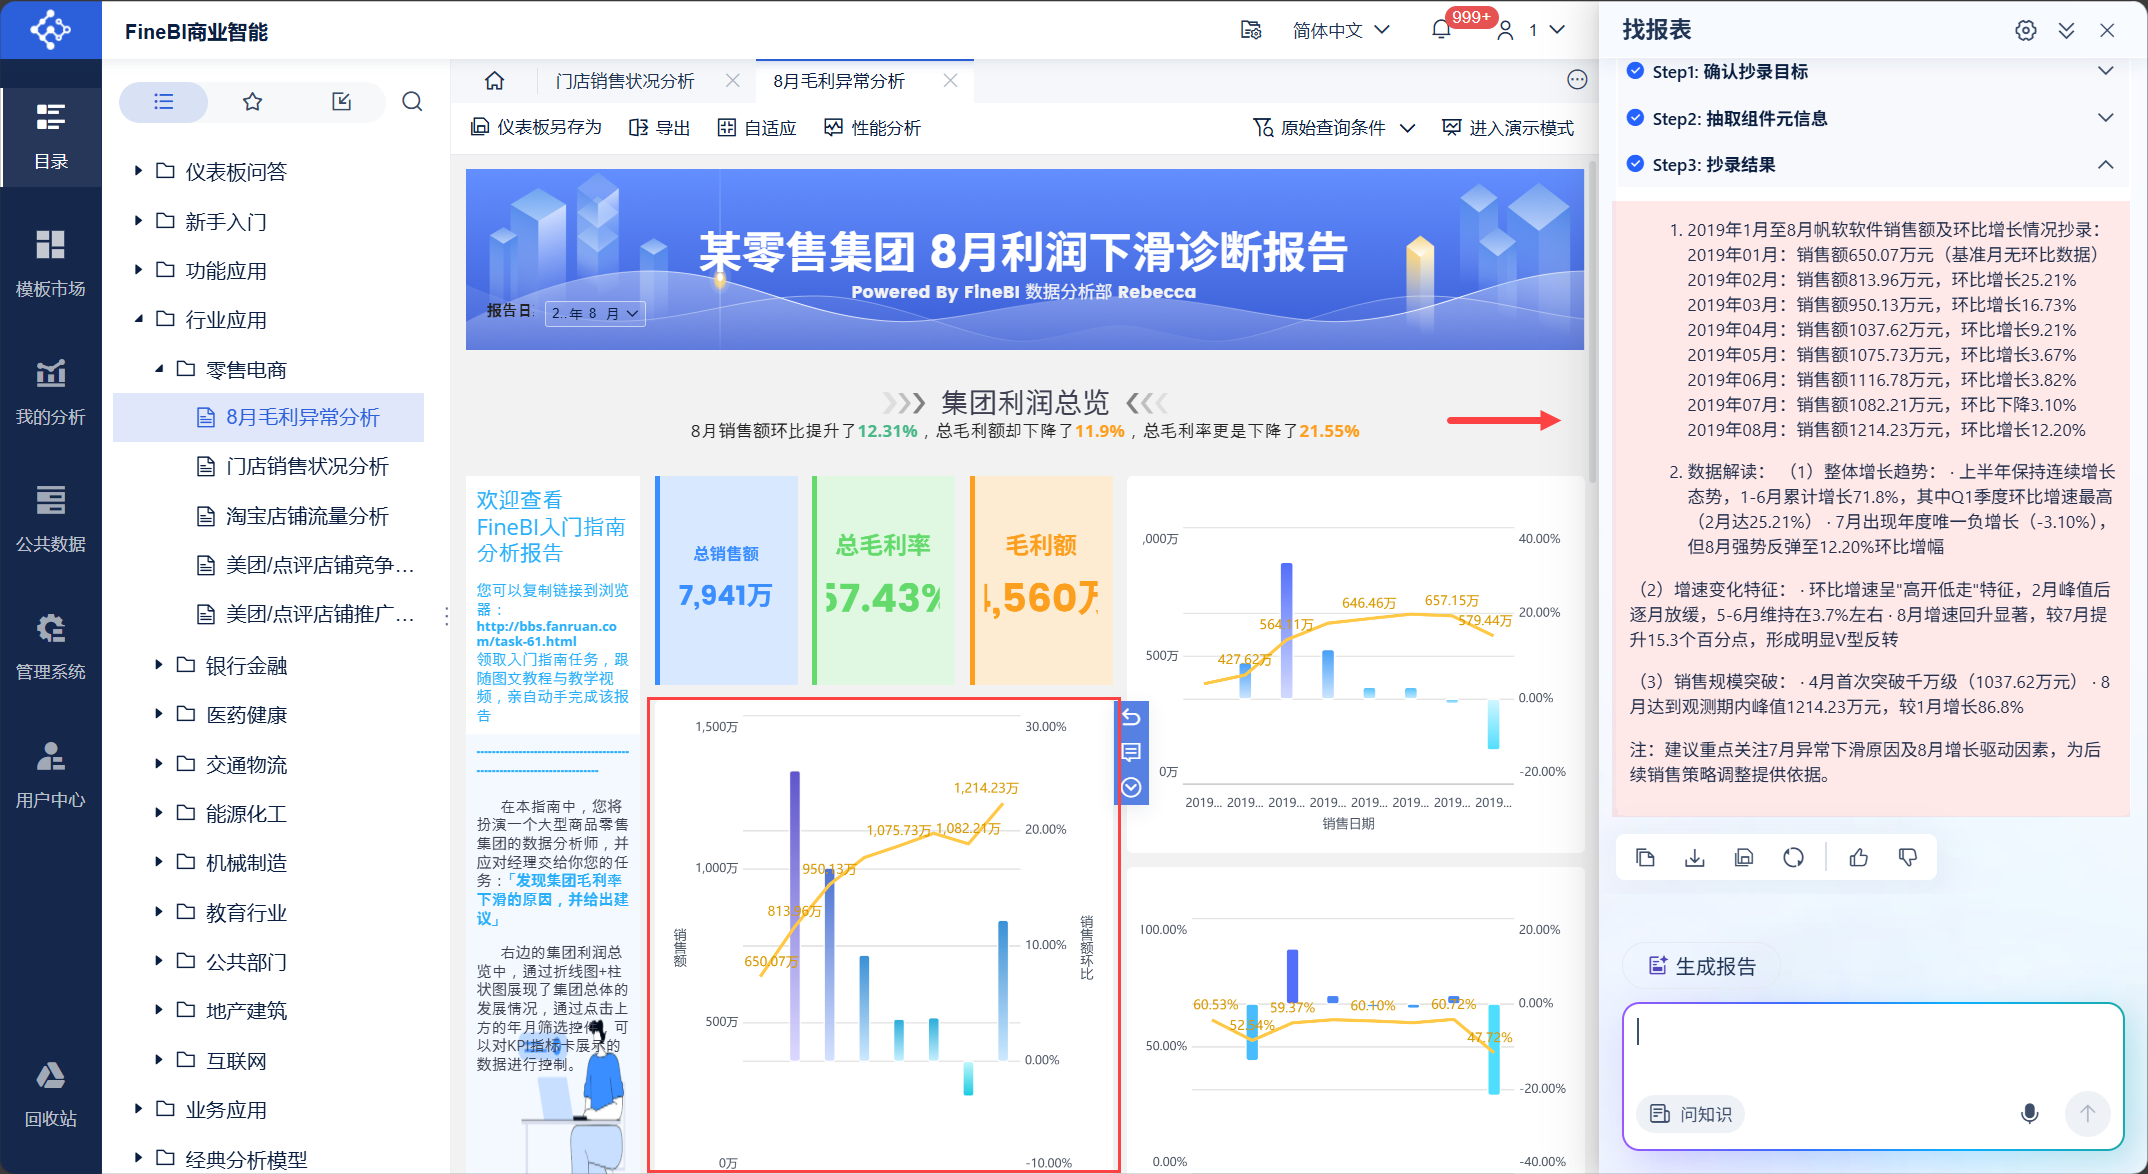
Task: Switch to 门店销售状况分析 tab
Action: [x=624, y=81]
